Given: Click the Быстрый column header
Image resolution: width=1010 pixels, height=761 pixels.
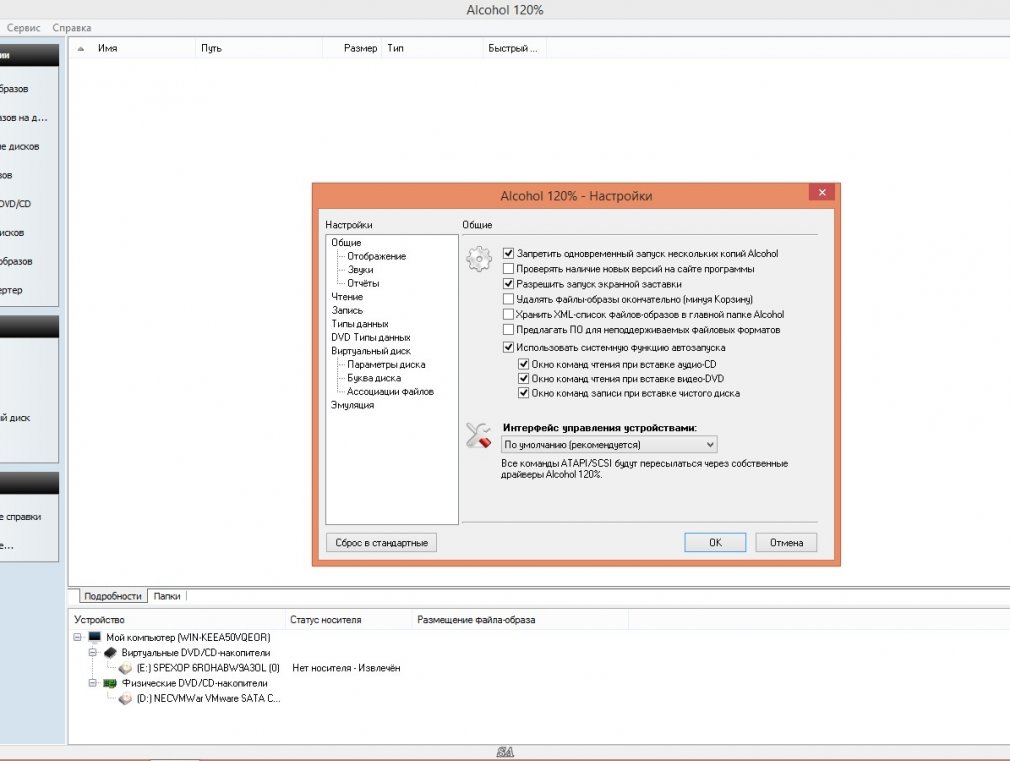Looking at the screenshot, I should pyautogui.click(x=514, y=48).
